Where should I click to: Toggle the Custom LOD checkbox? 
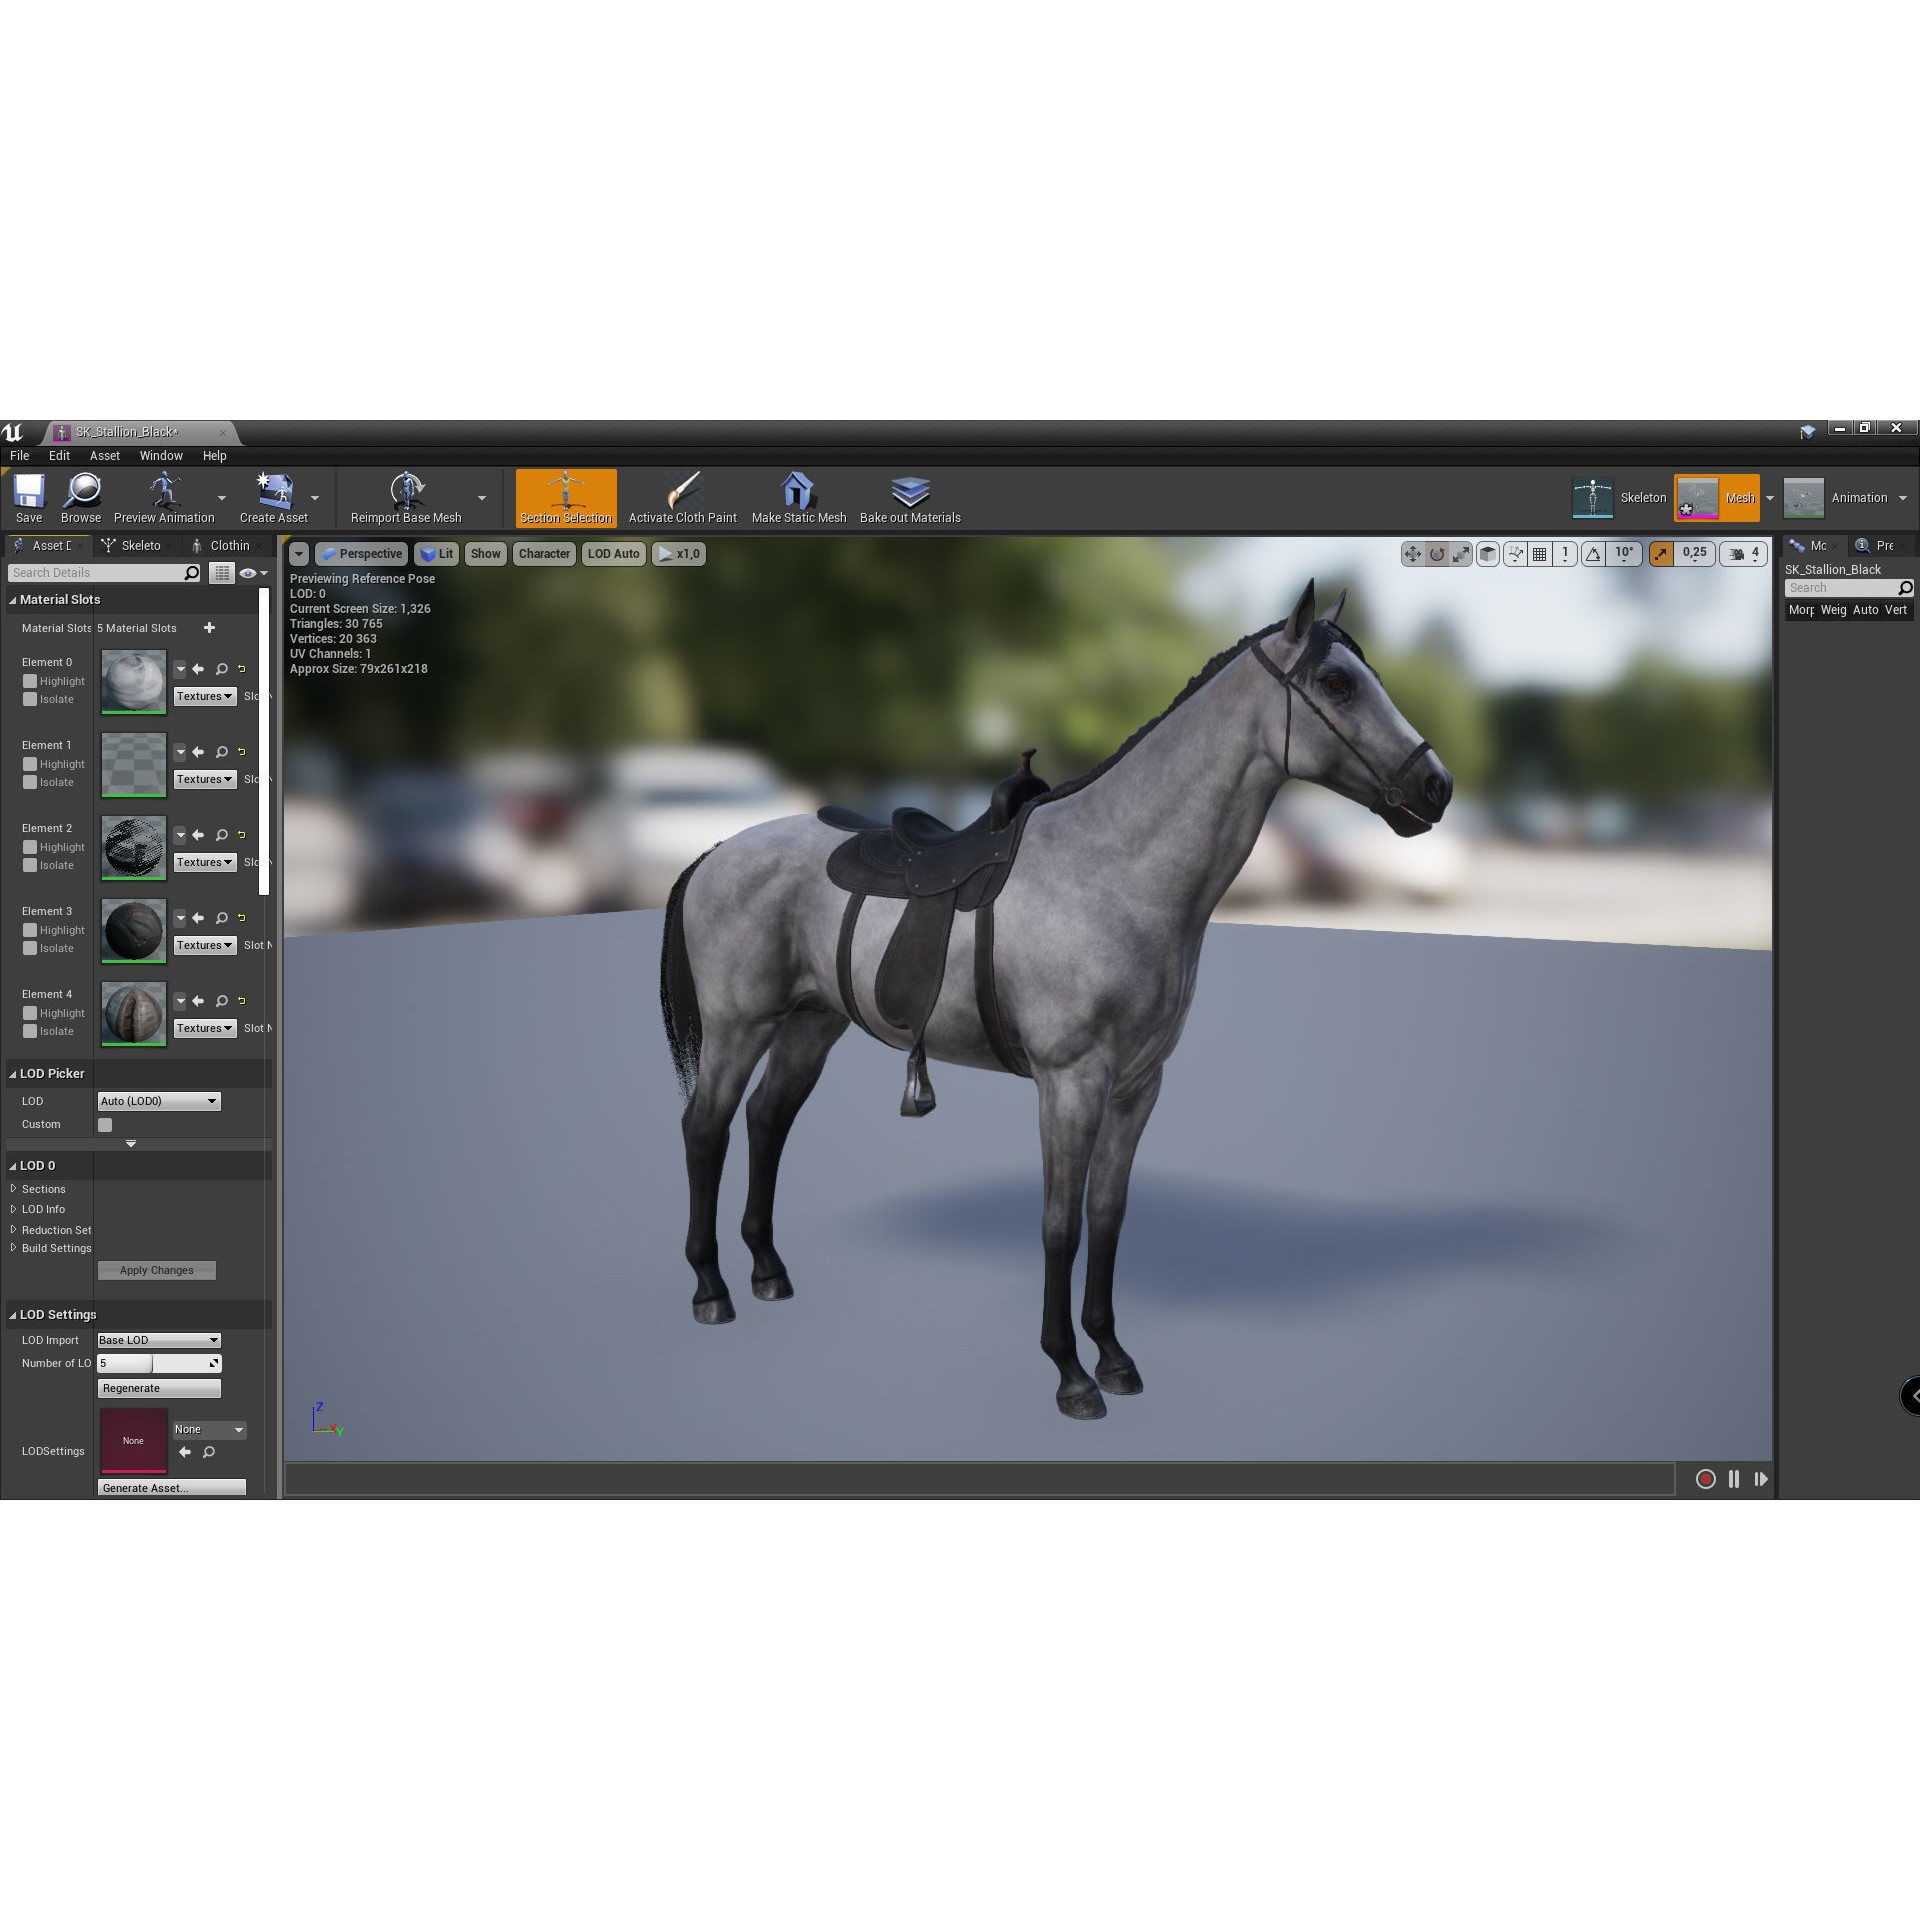coord(104,1124)
